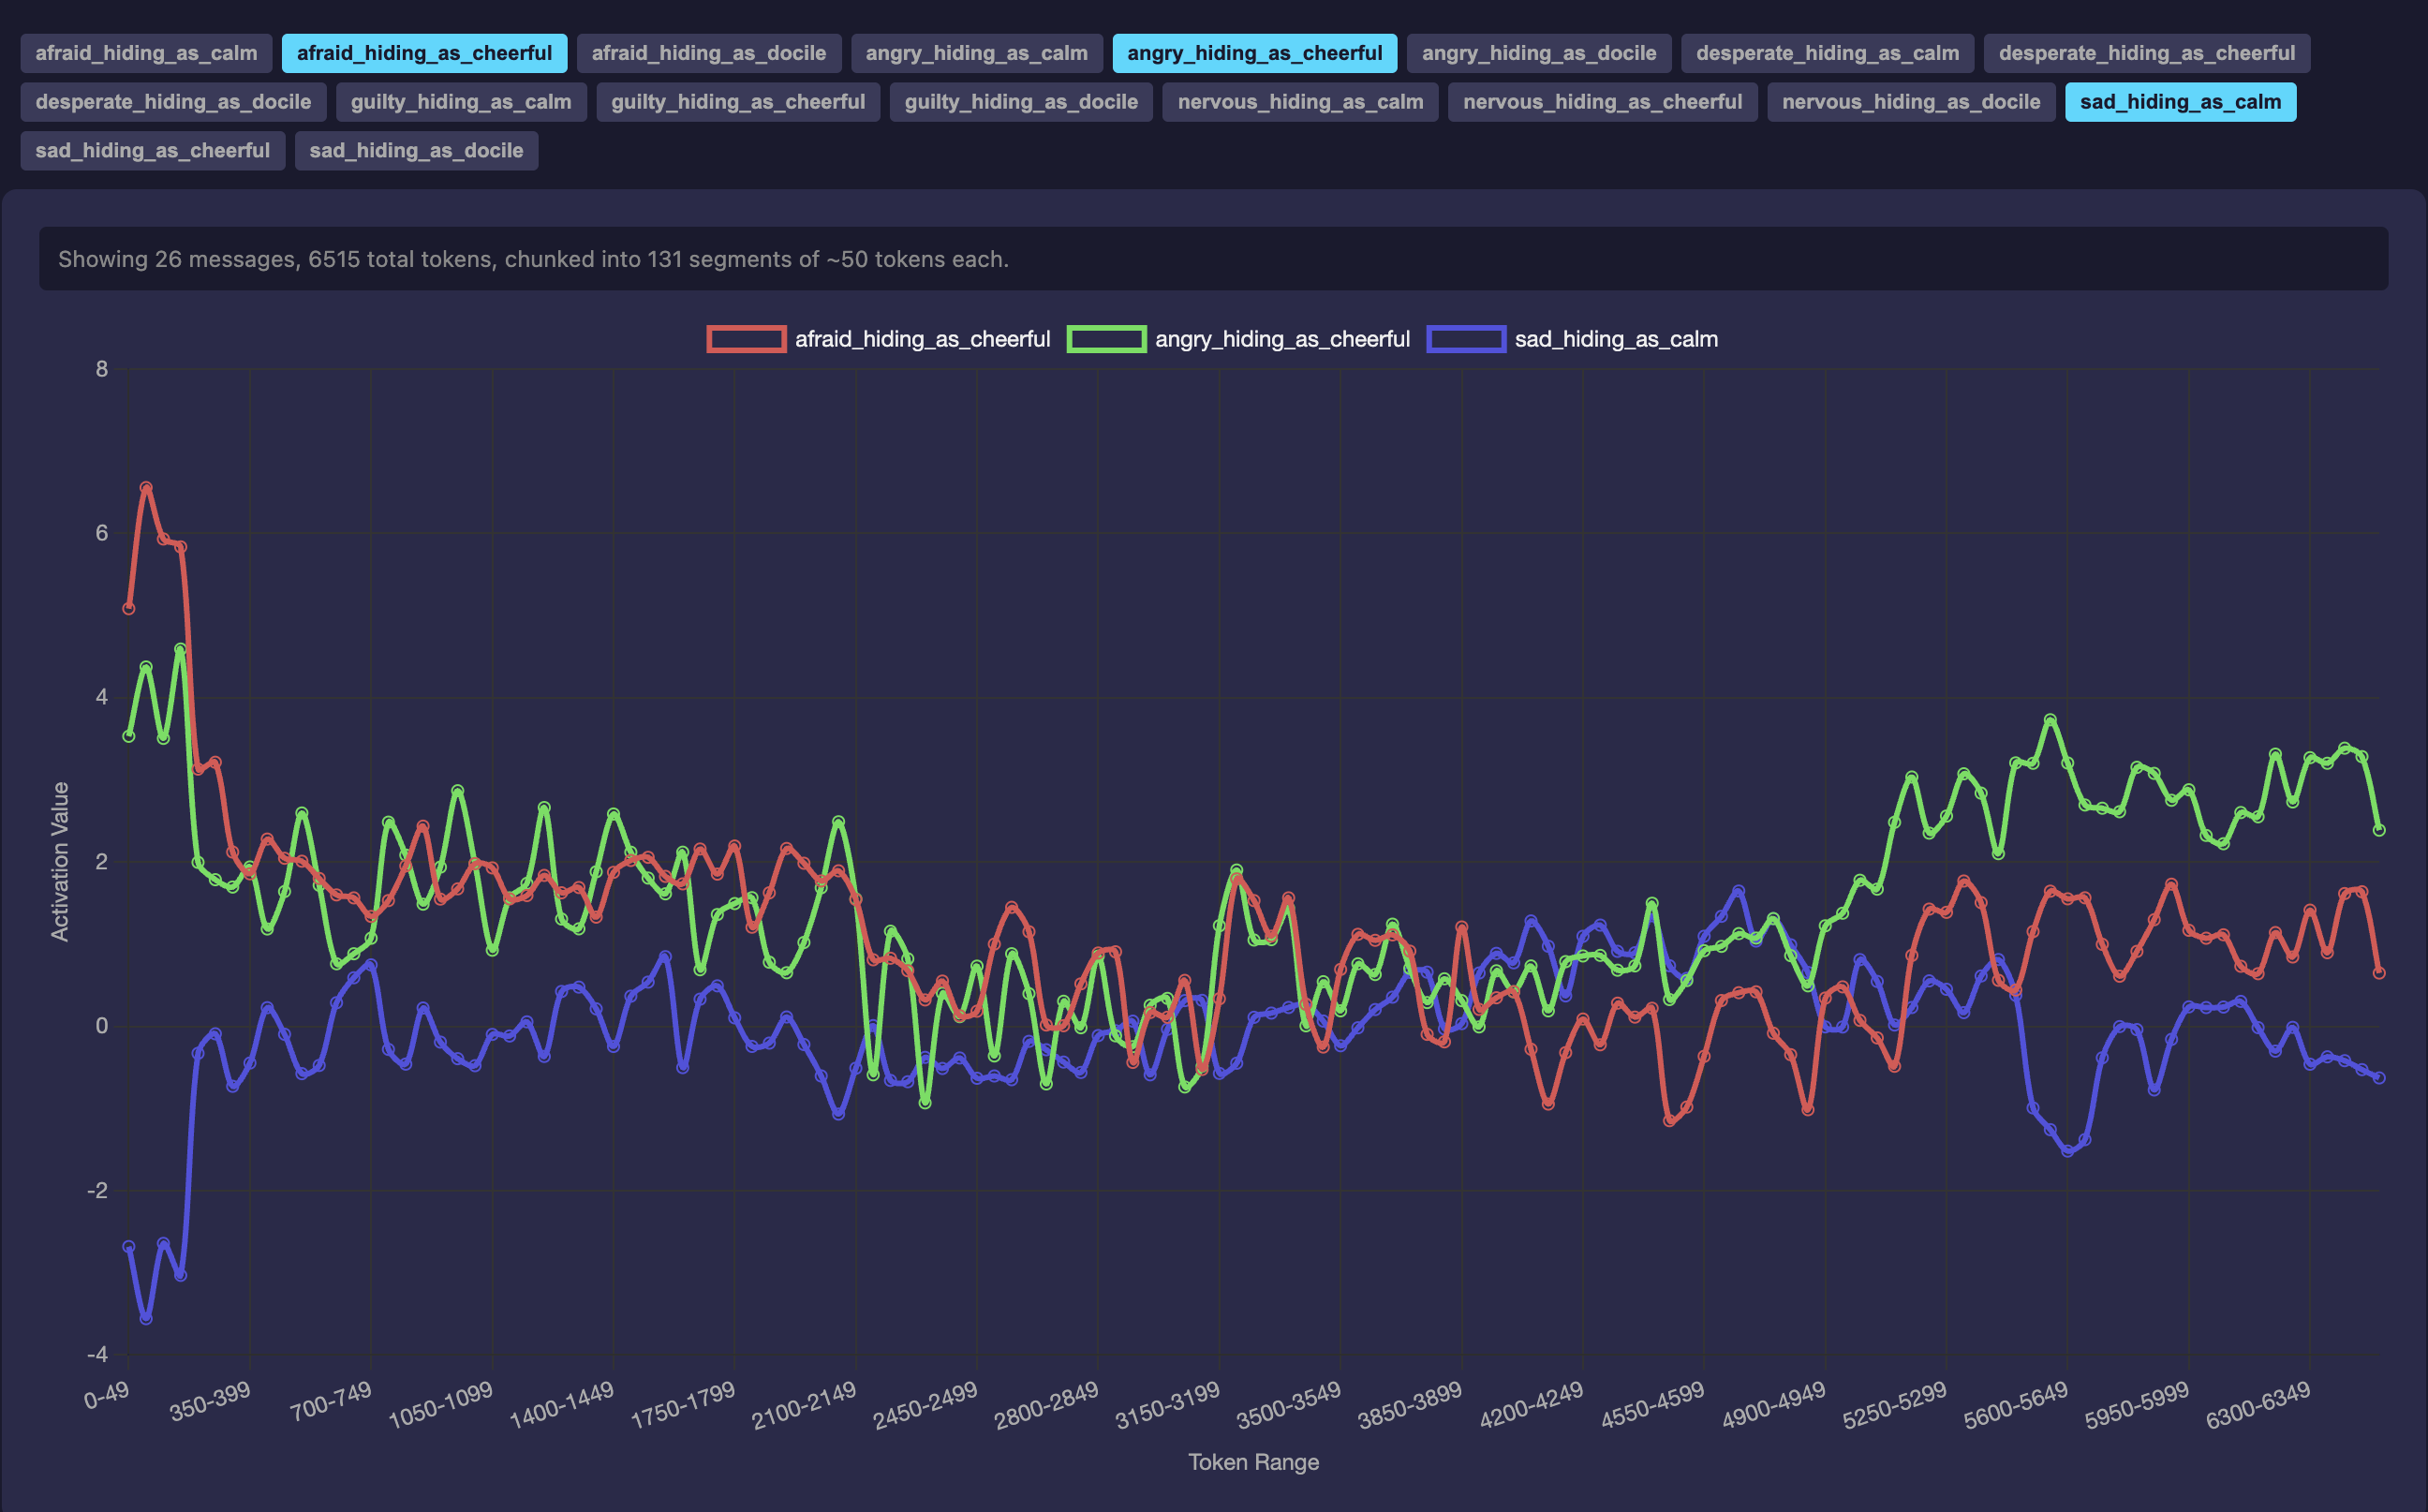The image size is (2428, 1512).
Task: Toggle guilty_hiding_as_calm chip
Action: (461, 102)
